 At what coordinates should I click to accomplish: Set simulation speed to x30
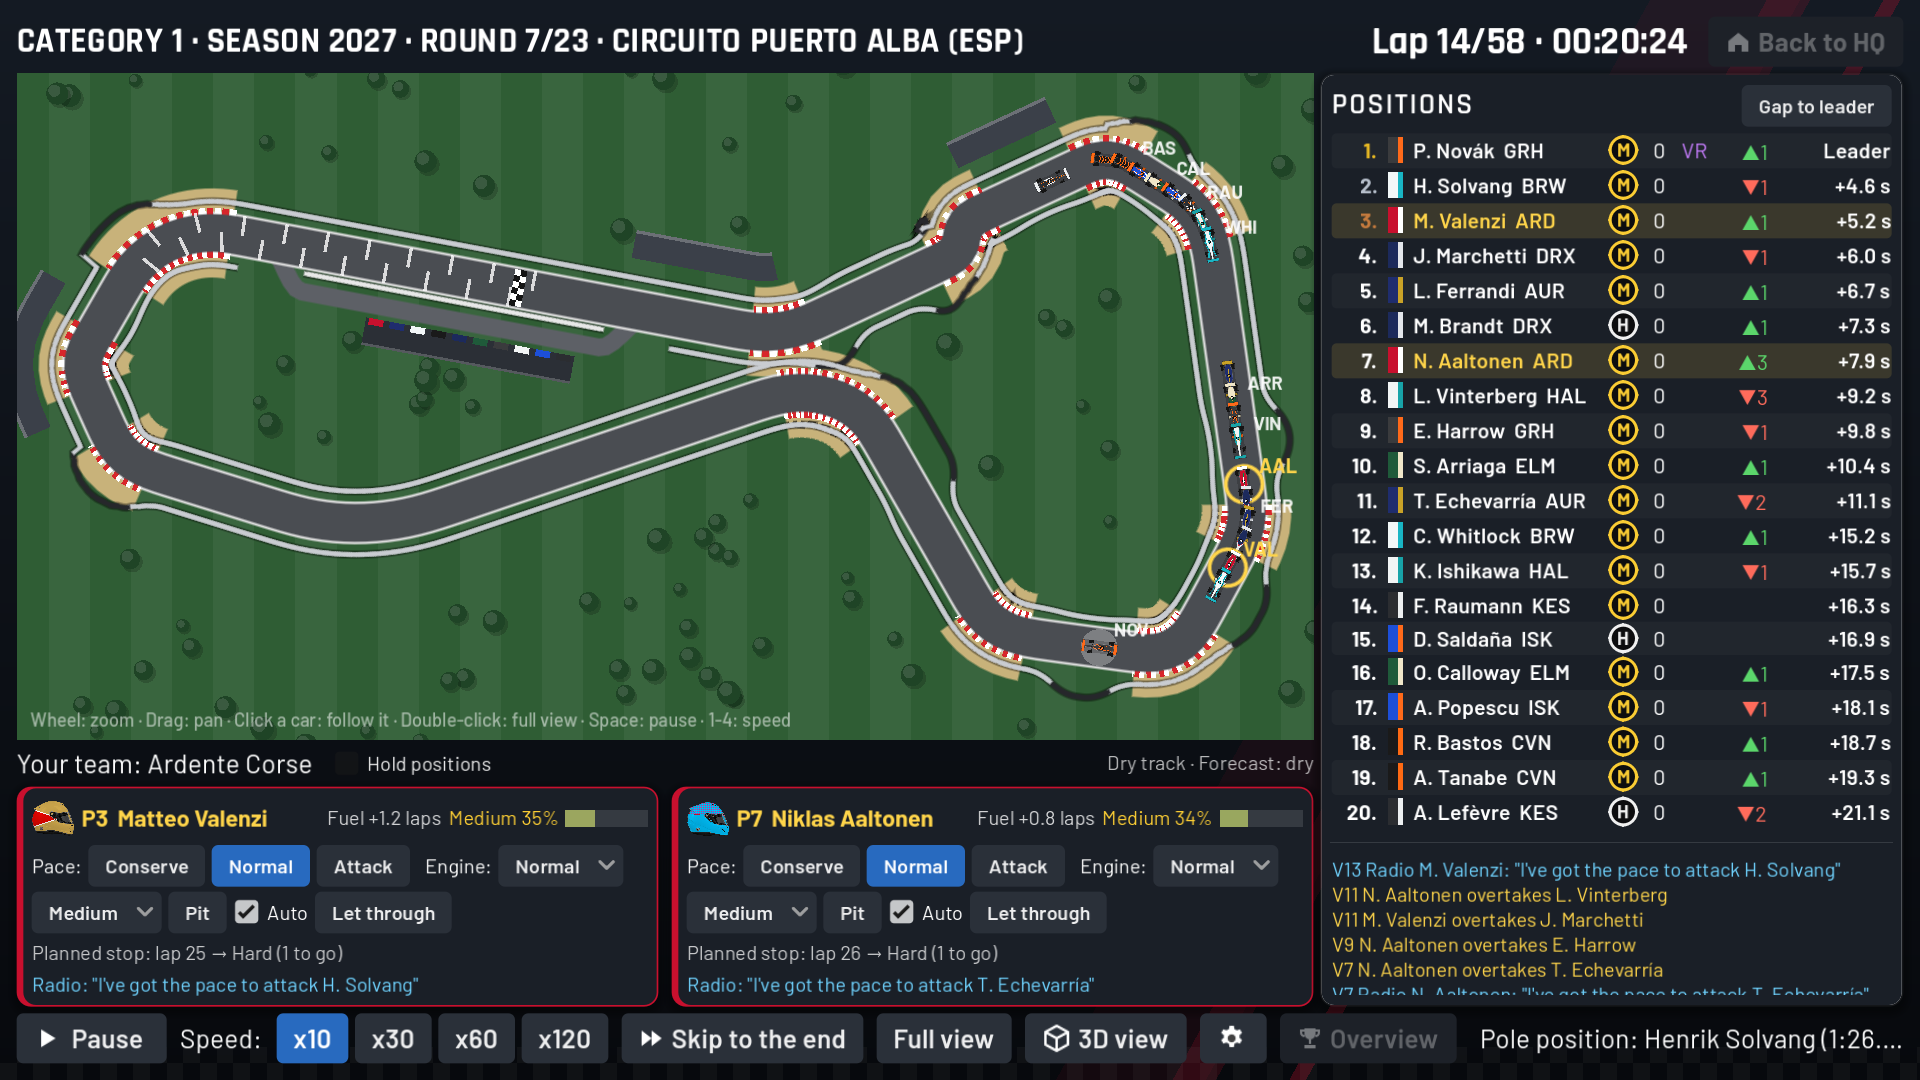pos(393,1039)
